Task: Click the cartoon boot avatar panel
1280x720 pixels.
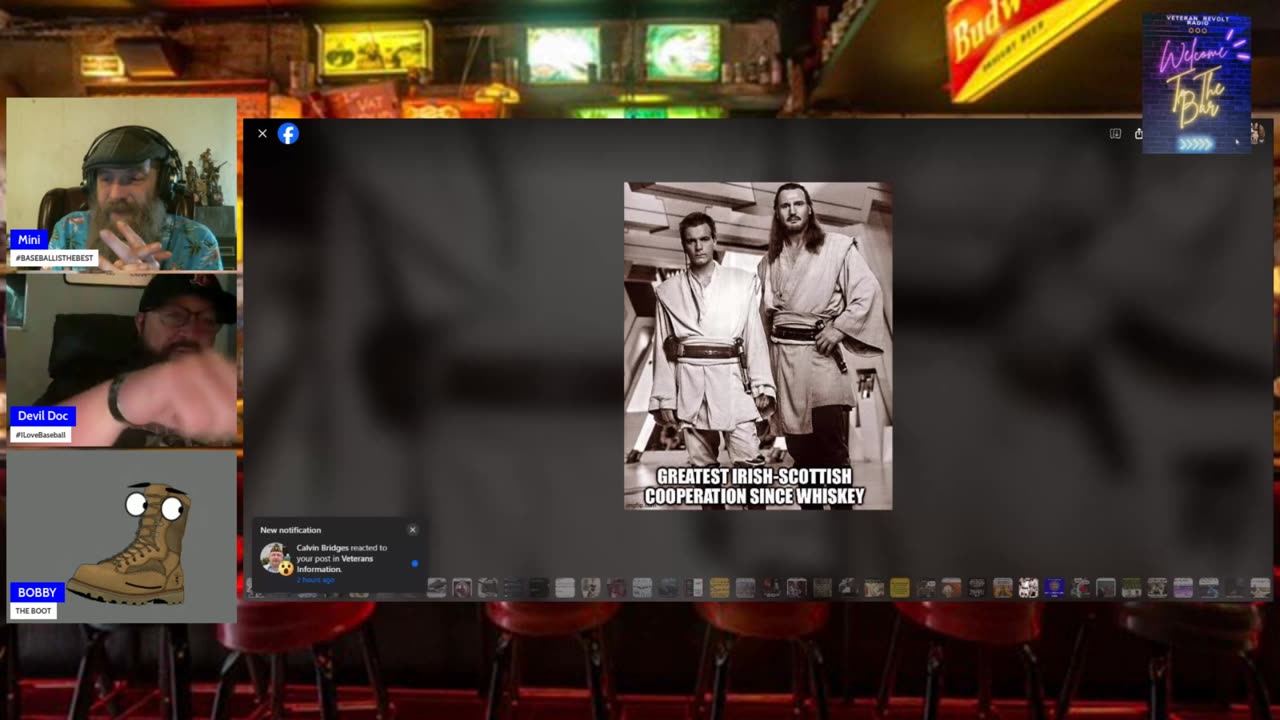Action: 122,537
